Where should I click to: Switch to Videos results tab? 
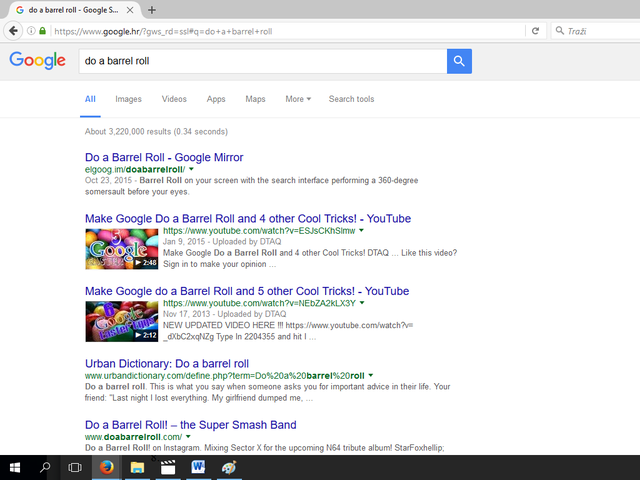tap(174, 99)
